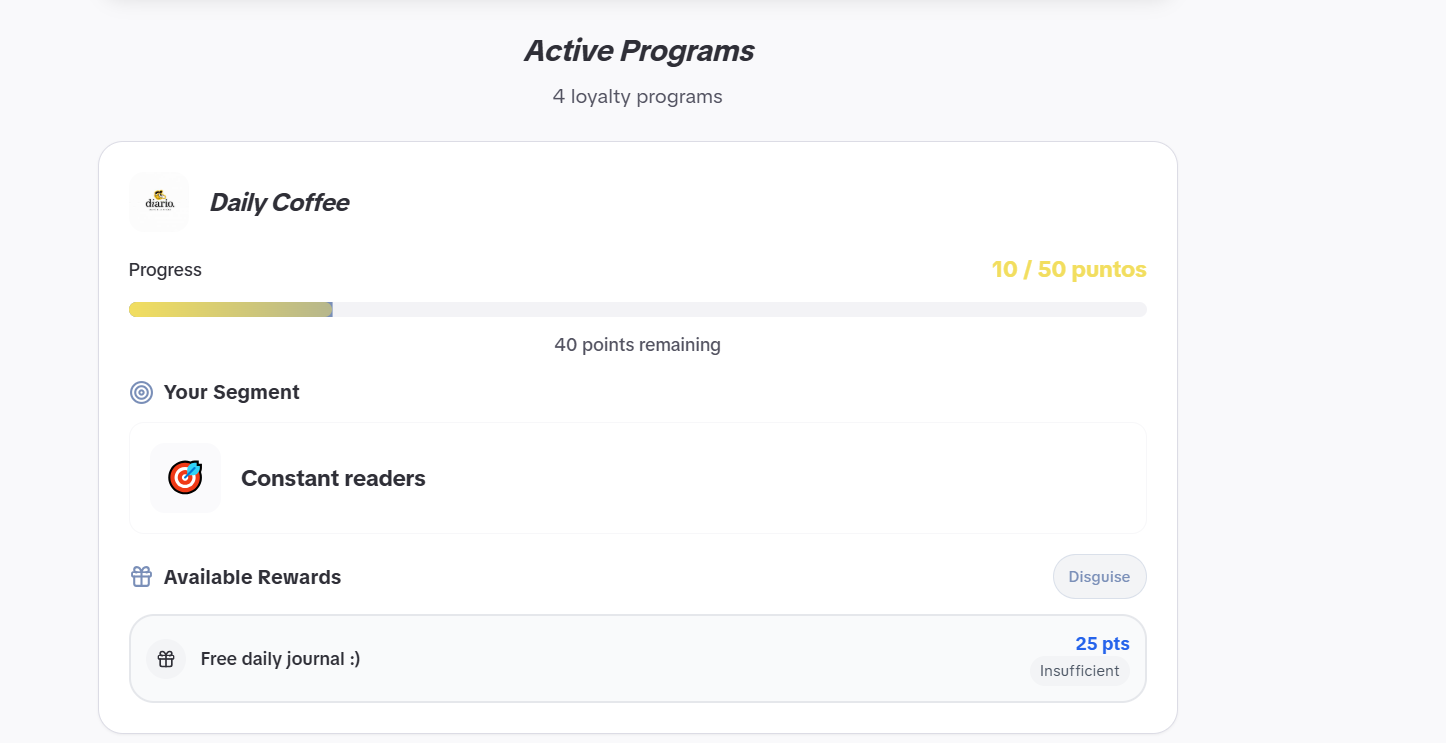Expand the Your Segment section

(x=232, y=392)
